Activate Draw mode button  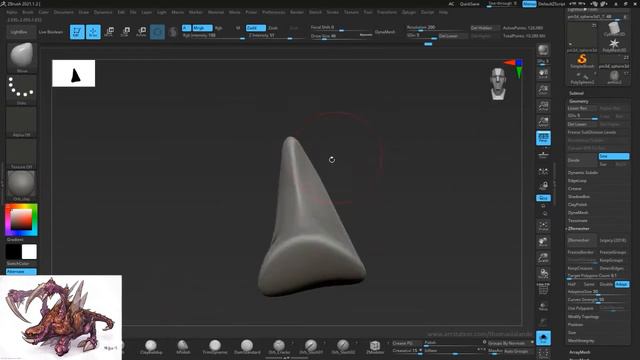coord(93,32)
